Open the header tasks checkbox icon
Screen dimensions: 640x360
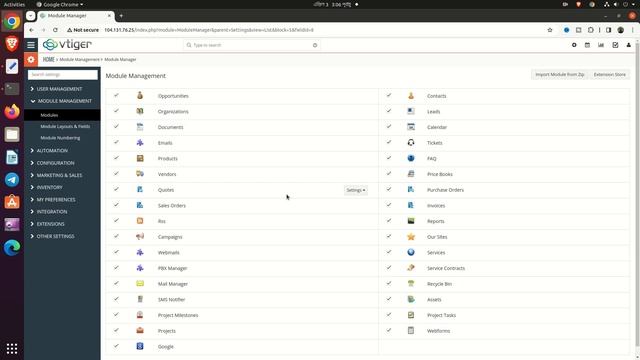(x=615, y=45)
